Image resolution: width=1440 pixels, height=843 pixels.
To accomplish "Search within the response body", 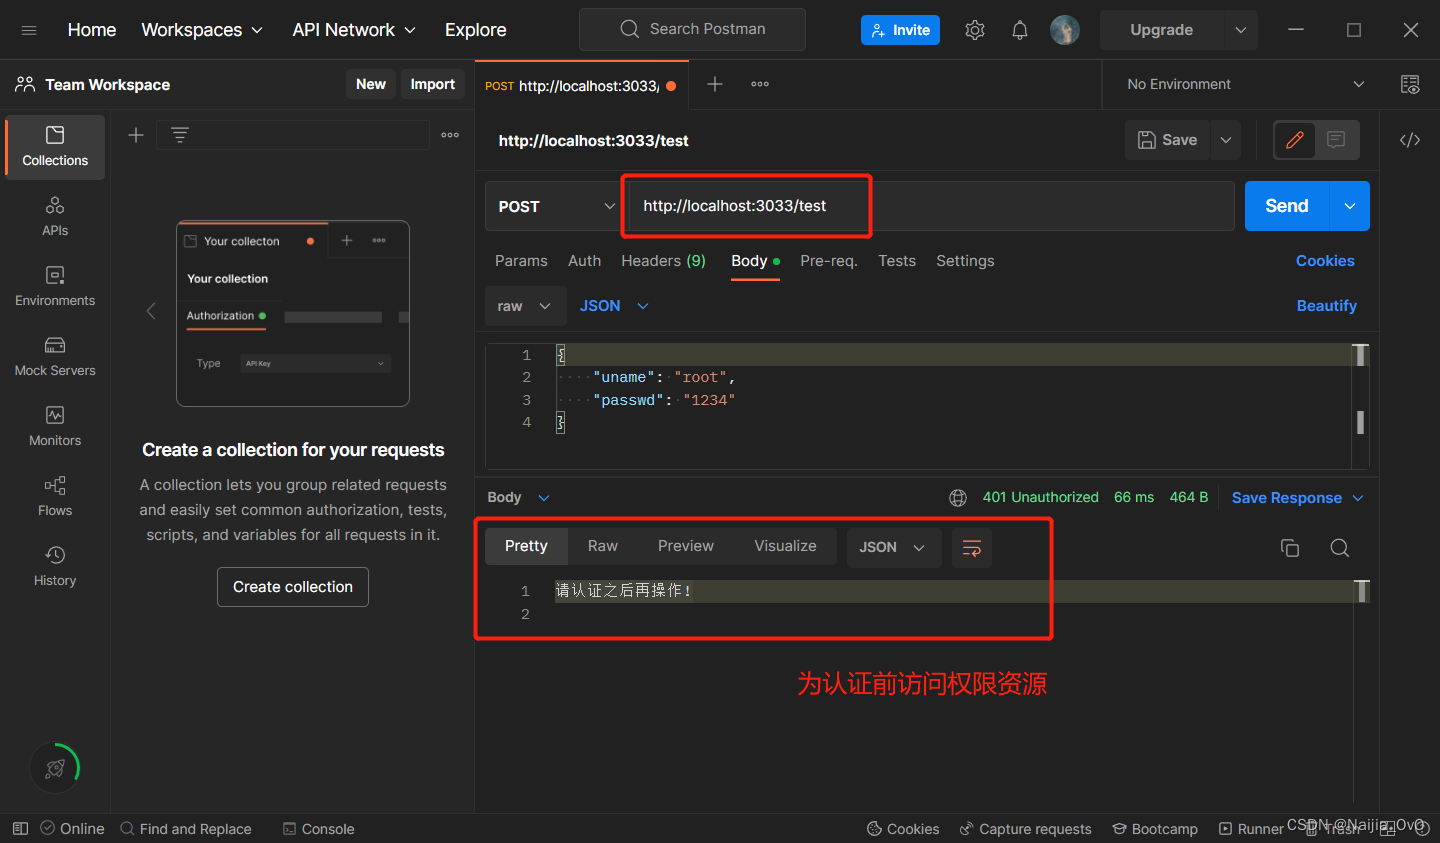I will (x=1340, y=547).
